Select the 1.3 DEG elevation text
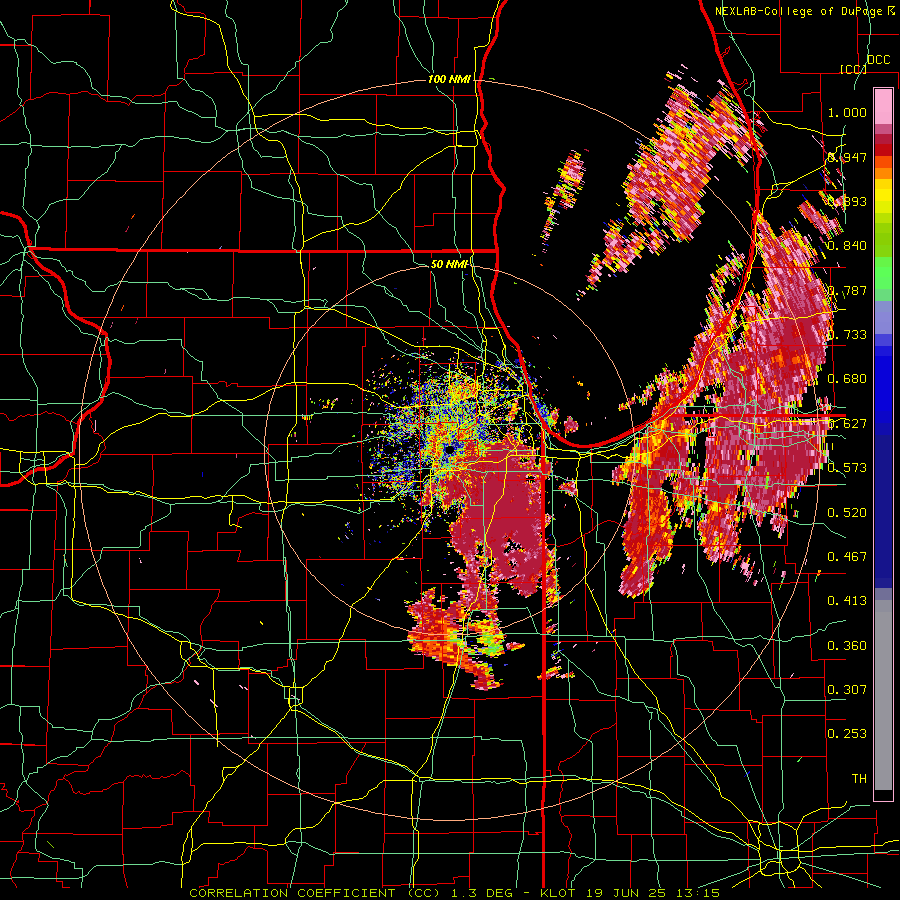 [x=480, y=893]
